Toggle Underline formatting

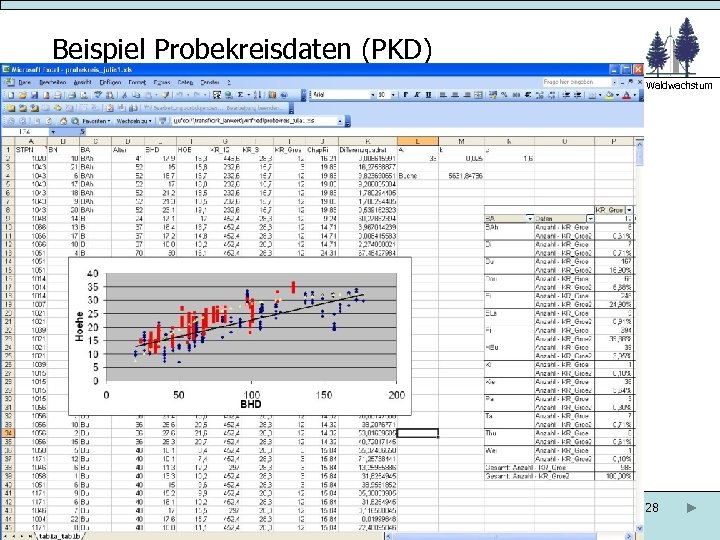tap(428, 95)
